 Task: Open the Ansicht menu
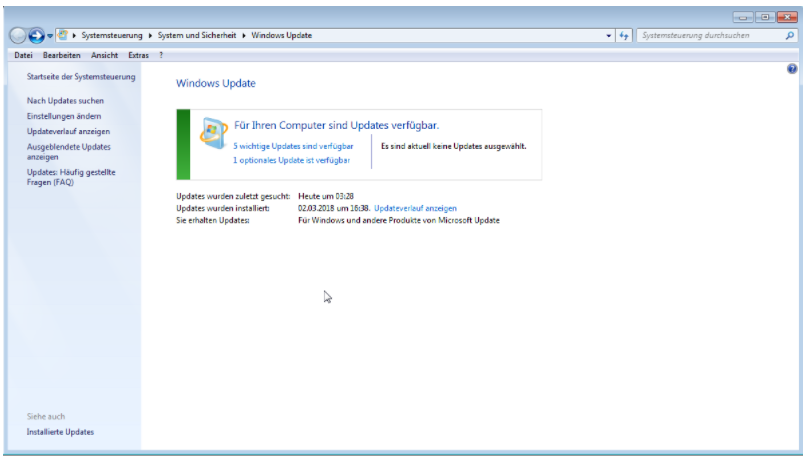click(104, 55)
